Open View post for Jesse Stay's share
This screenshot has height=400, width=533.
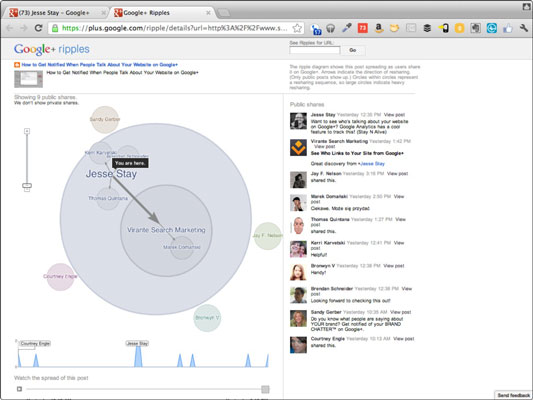394,115
